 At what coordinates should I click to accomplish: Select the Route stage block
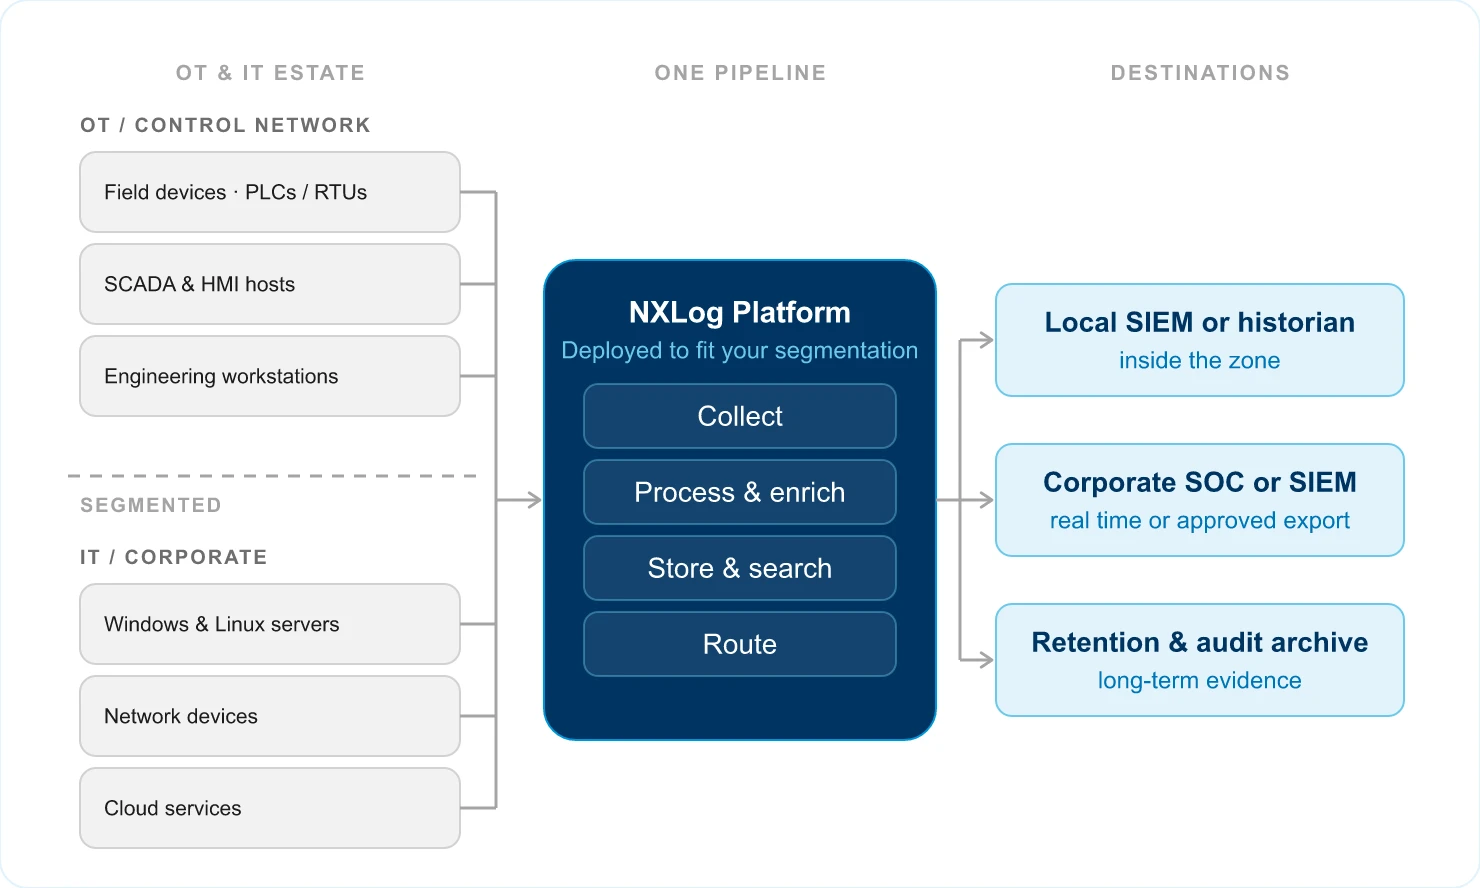pos(740,644)
